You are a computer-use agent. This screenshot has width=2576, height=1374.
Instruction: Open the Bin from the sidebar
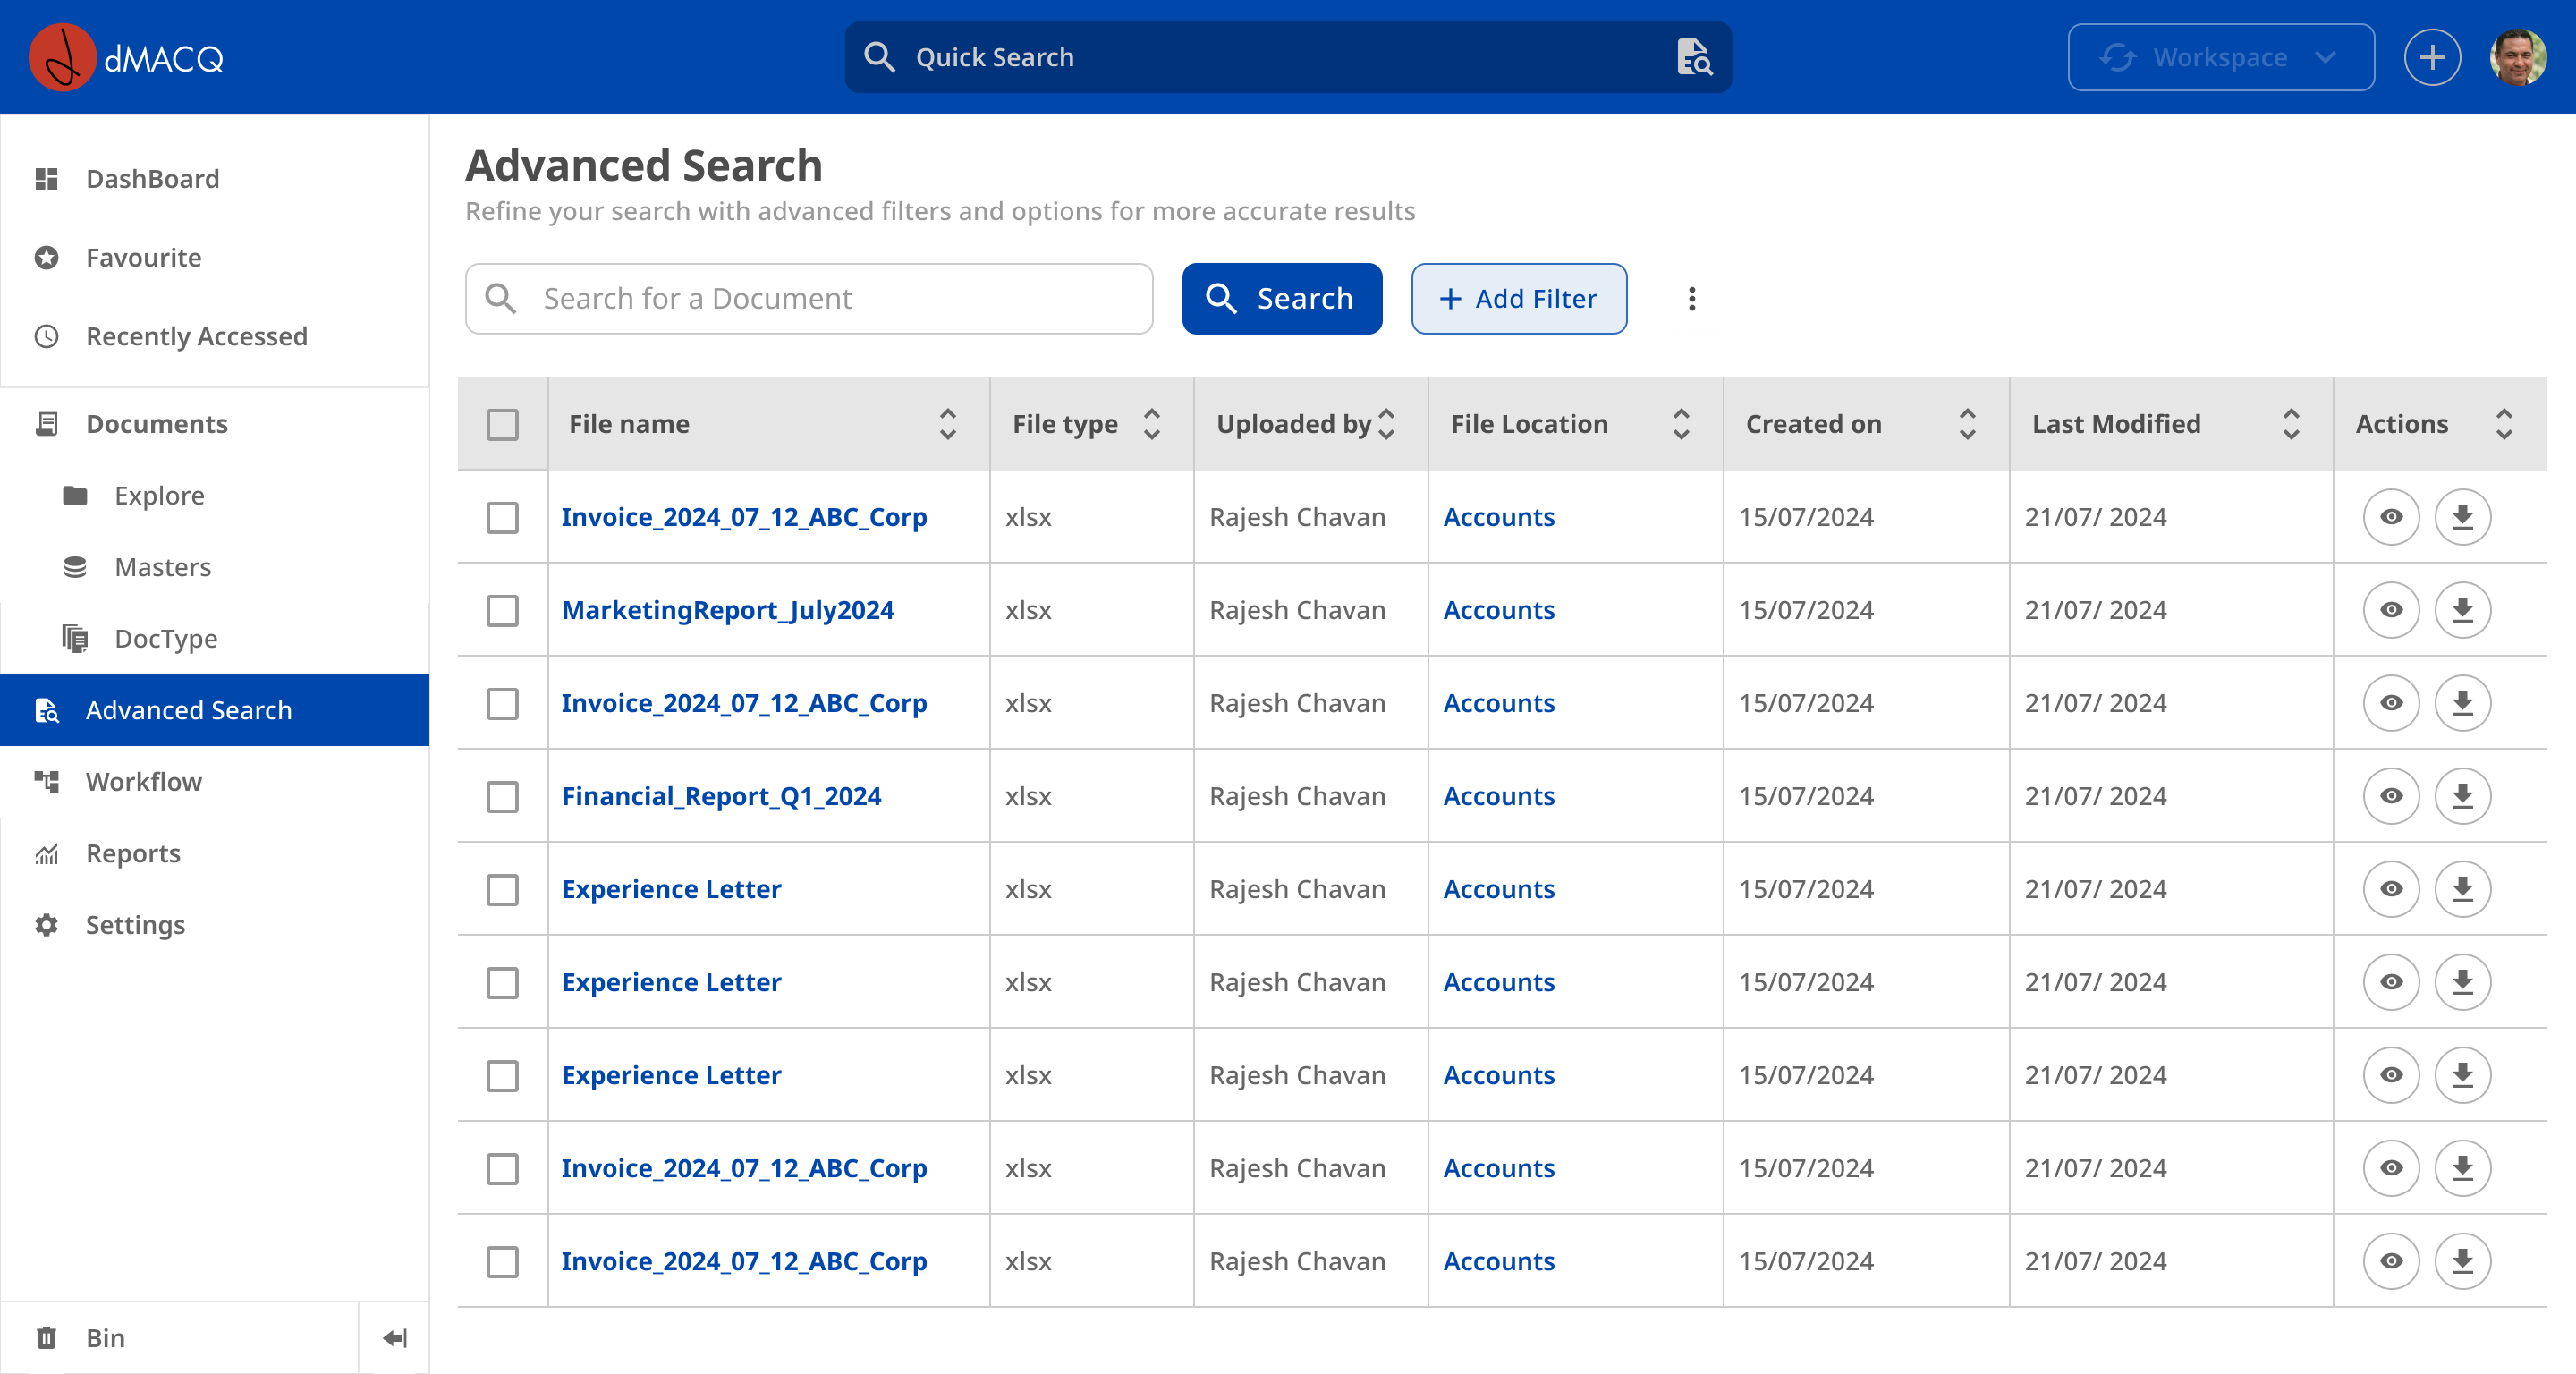coord(105,1338)
